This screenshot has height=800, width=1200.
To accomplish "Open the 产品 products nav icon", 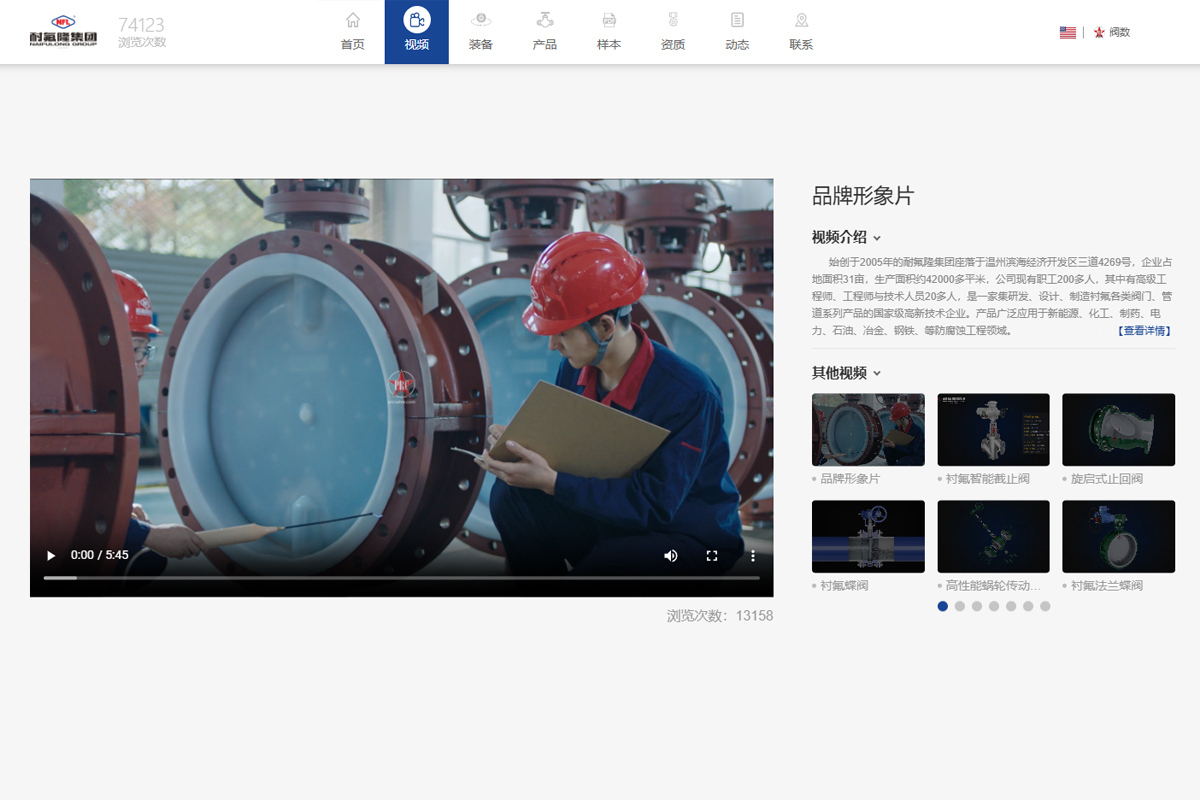I will (544, 21).
